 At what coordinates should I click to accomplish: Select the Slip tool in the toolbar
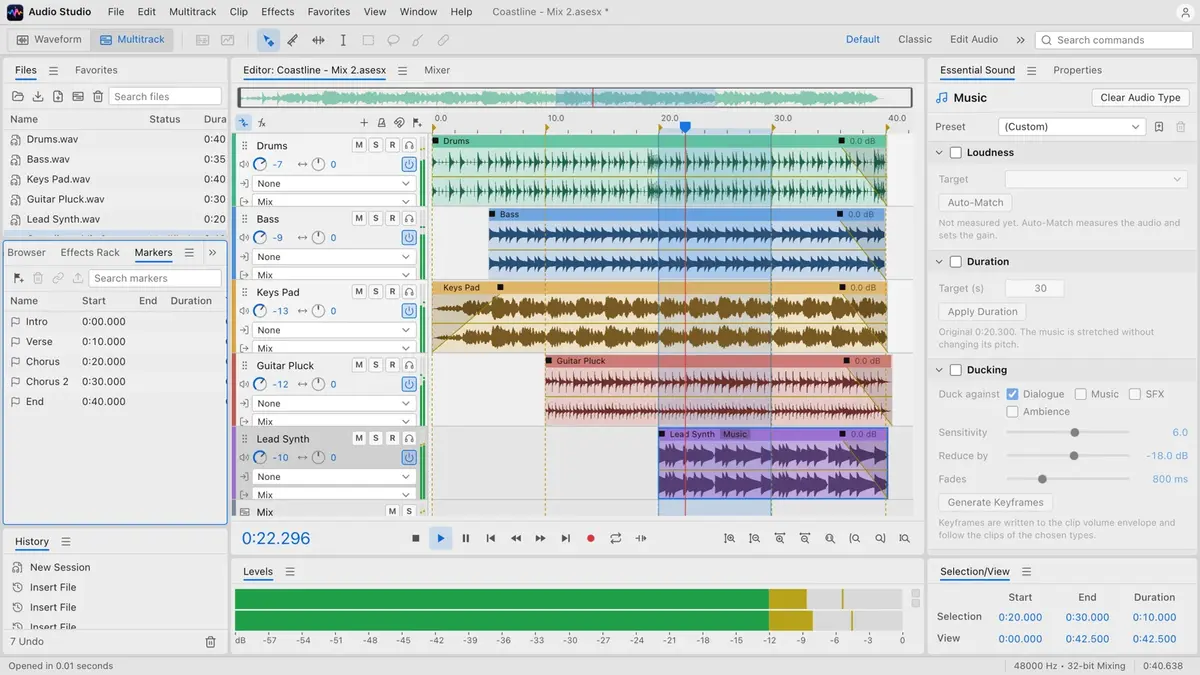click(x=318, y=40)
